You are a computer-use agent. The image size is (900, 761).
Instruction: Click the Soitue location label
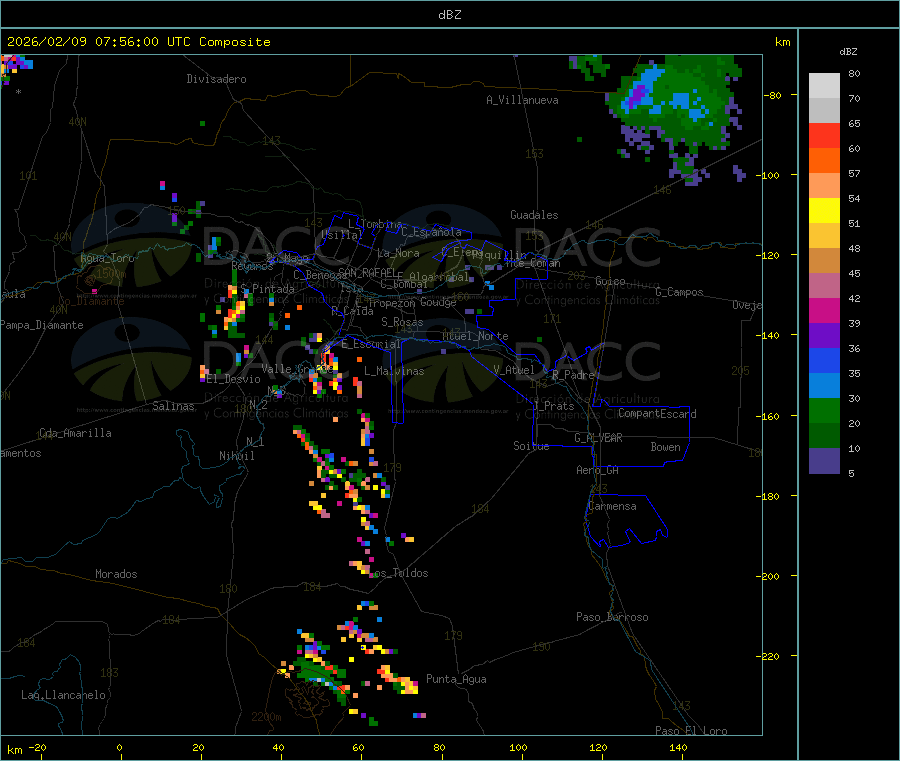tap(532, 446)
